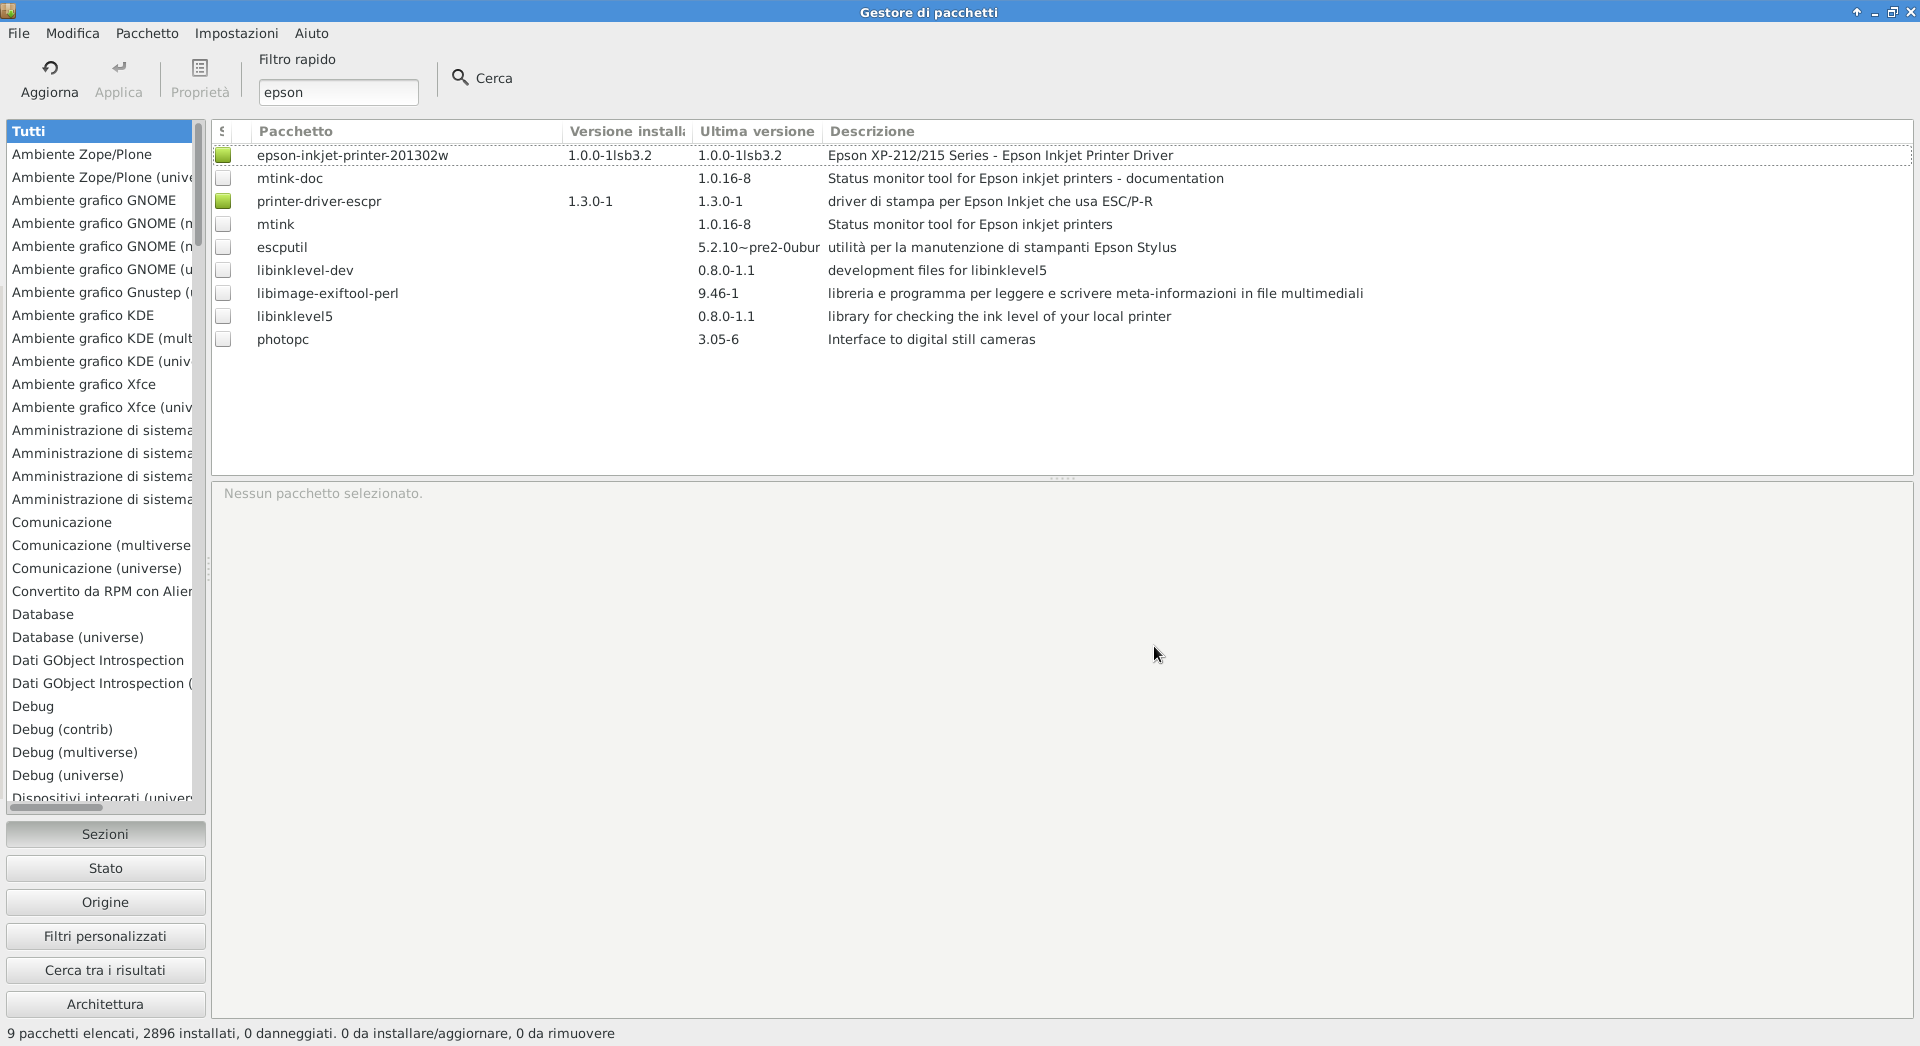Click the Applica toolbar icon
Screen dimensions: 1920x1046
pos(119,68)
